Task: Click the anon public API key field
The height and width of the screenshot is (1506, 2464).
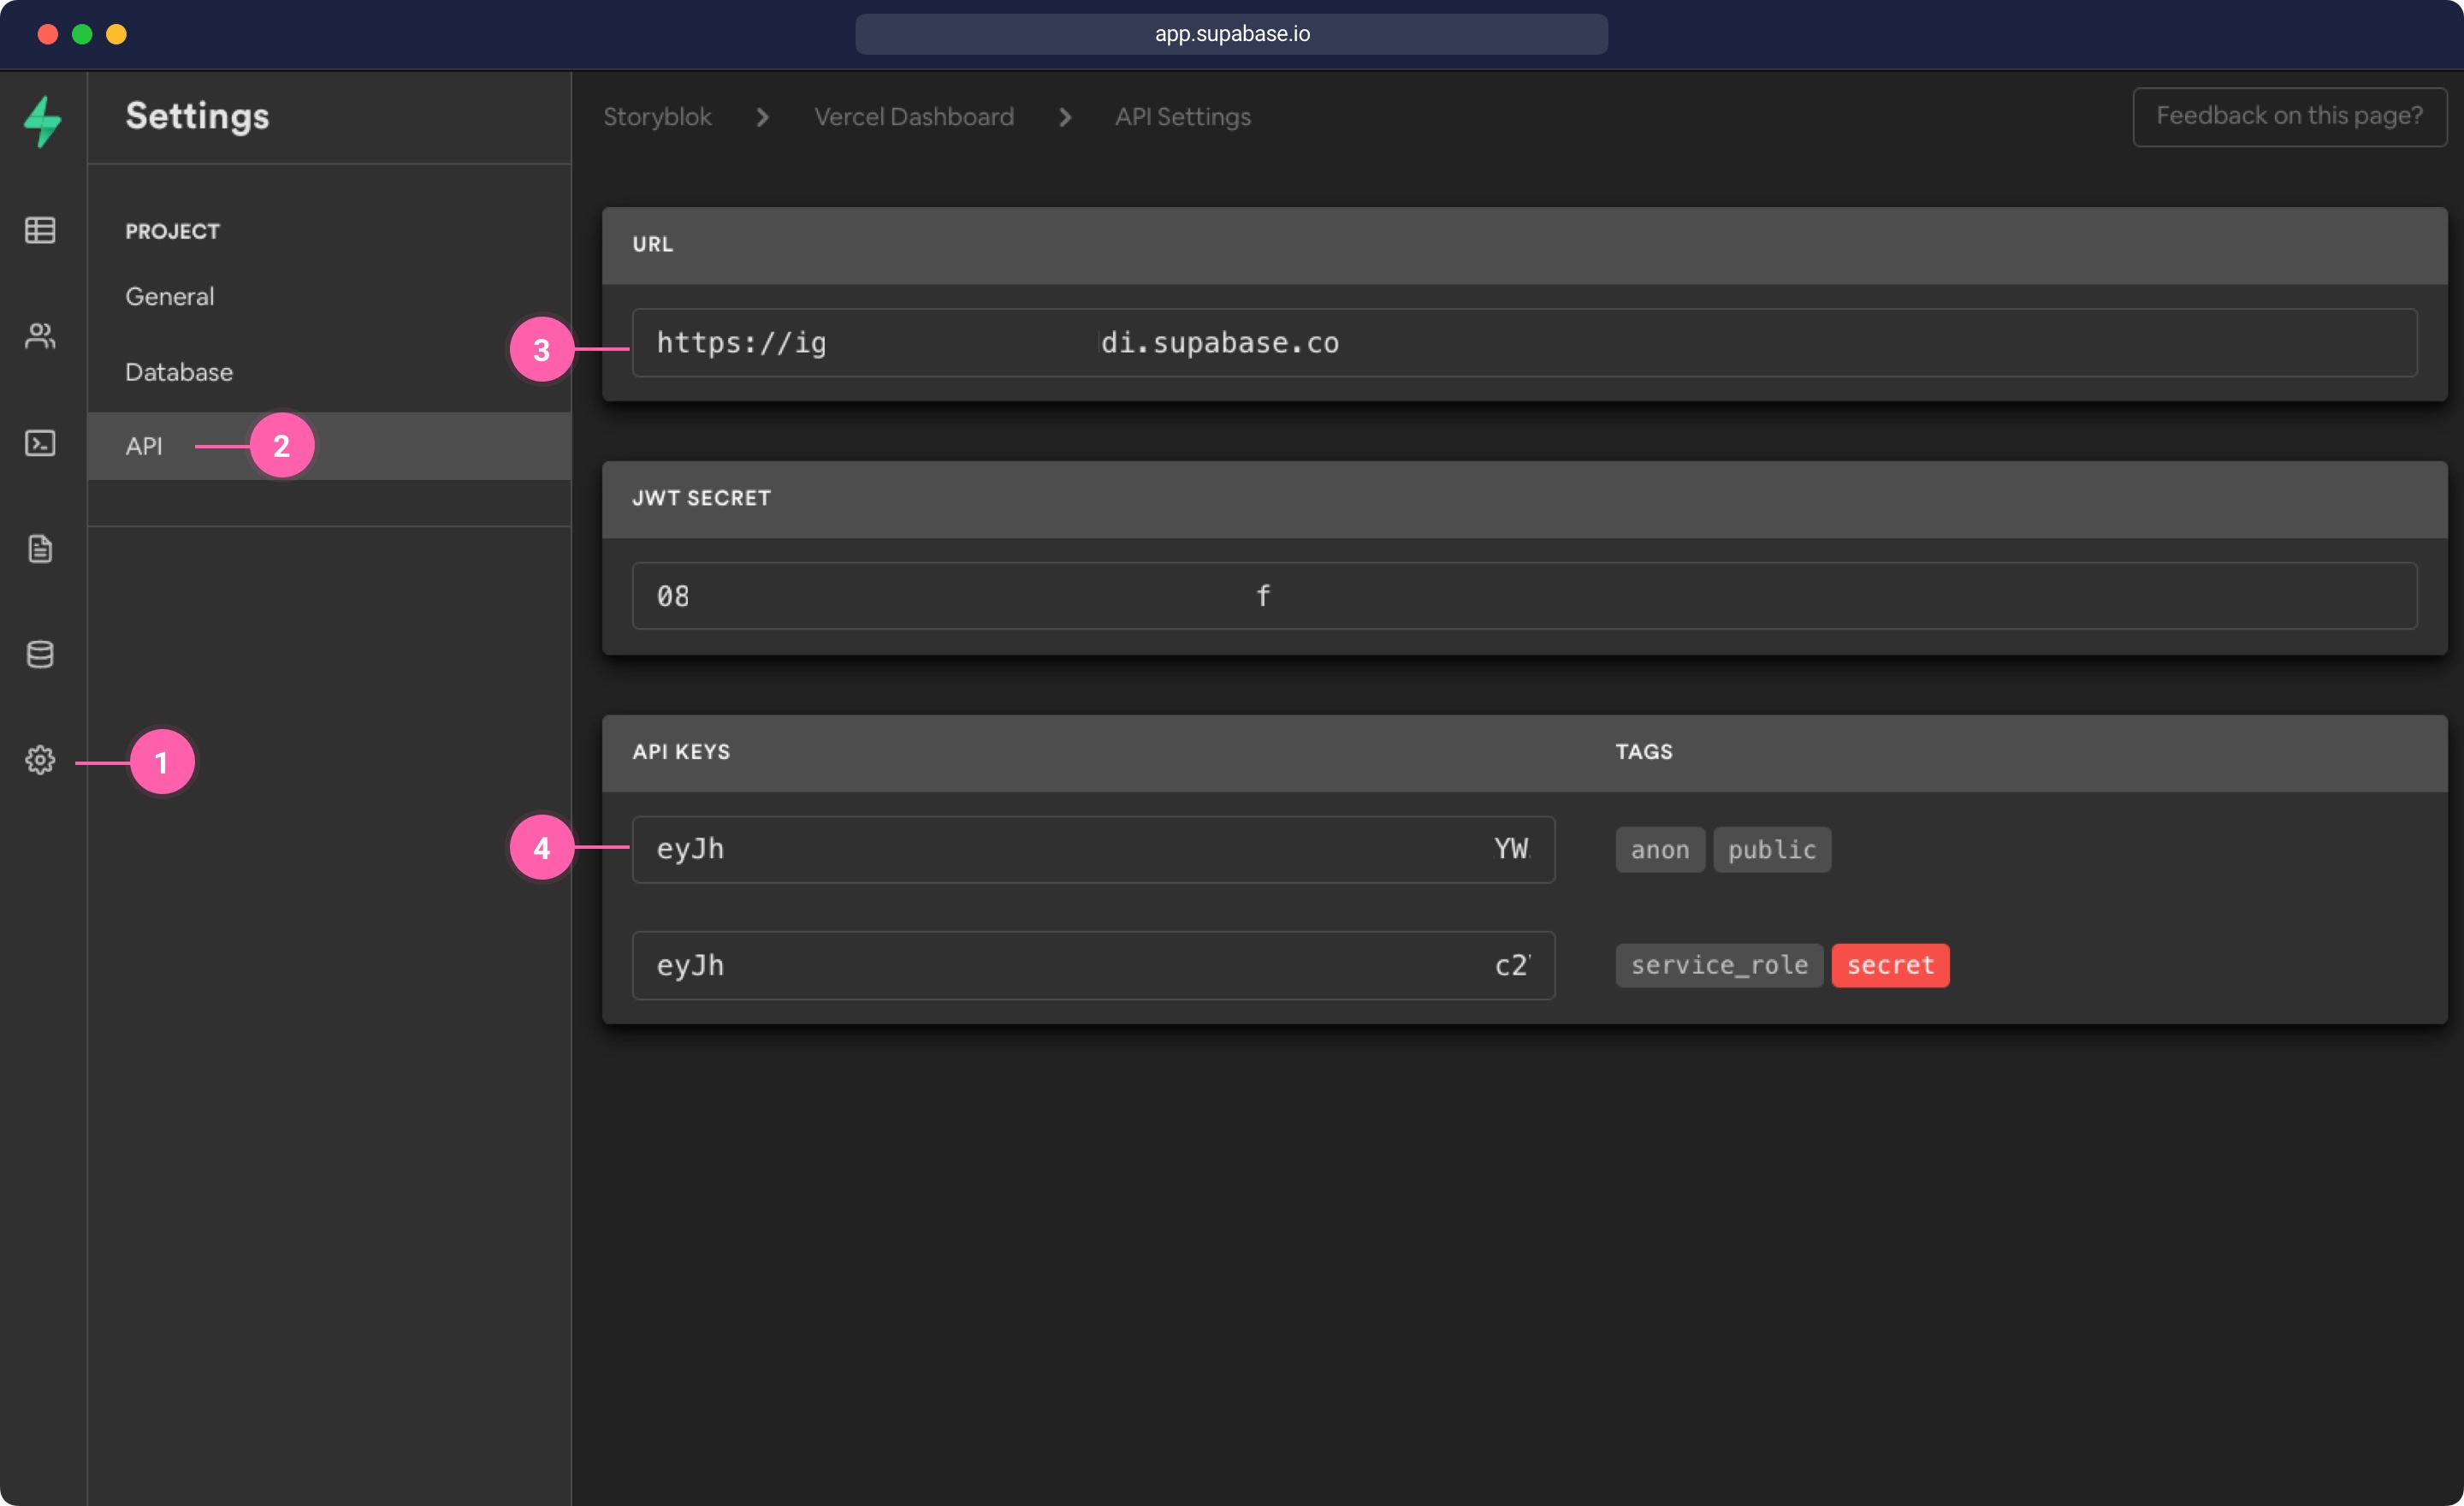Action: pos(1093,849)
